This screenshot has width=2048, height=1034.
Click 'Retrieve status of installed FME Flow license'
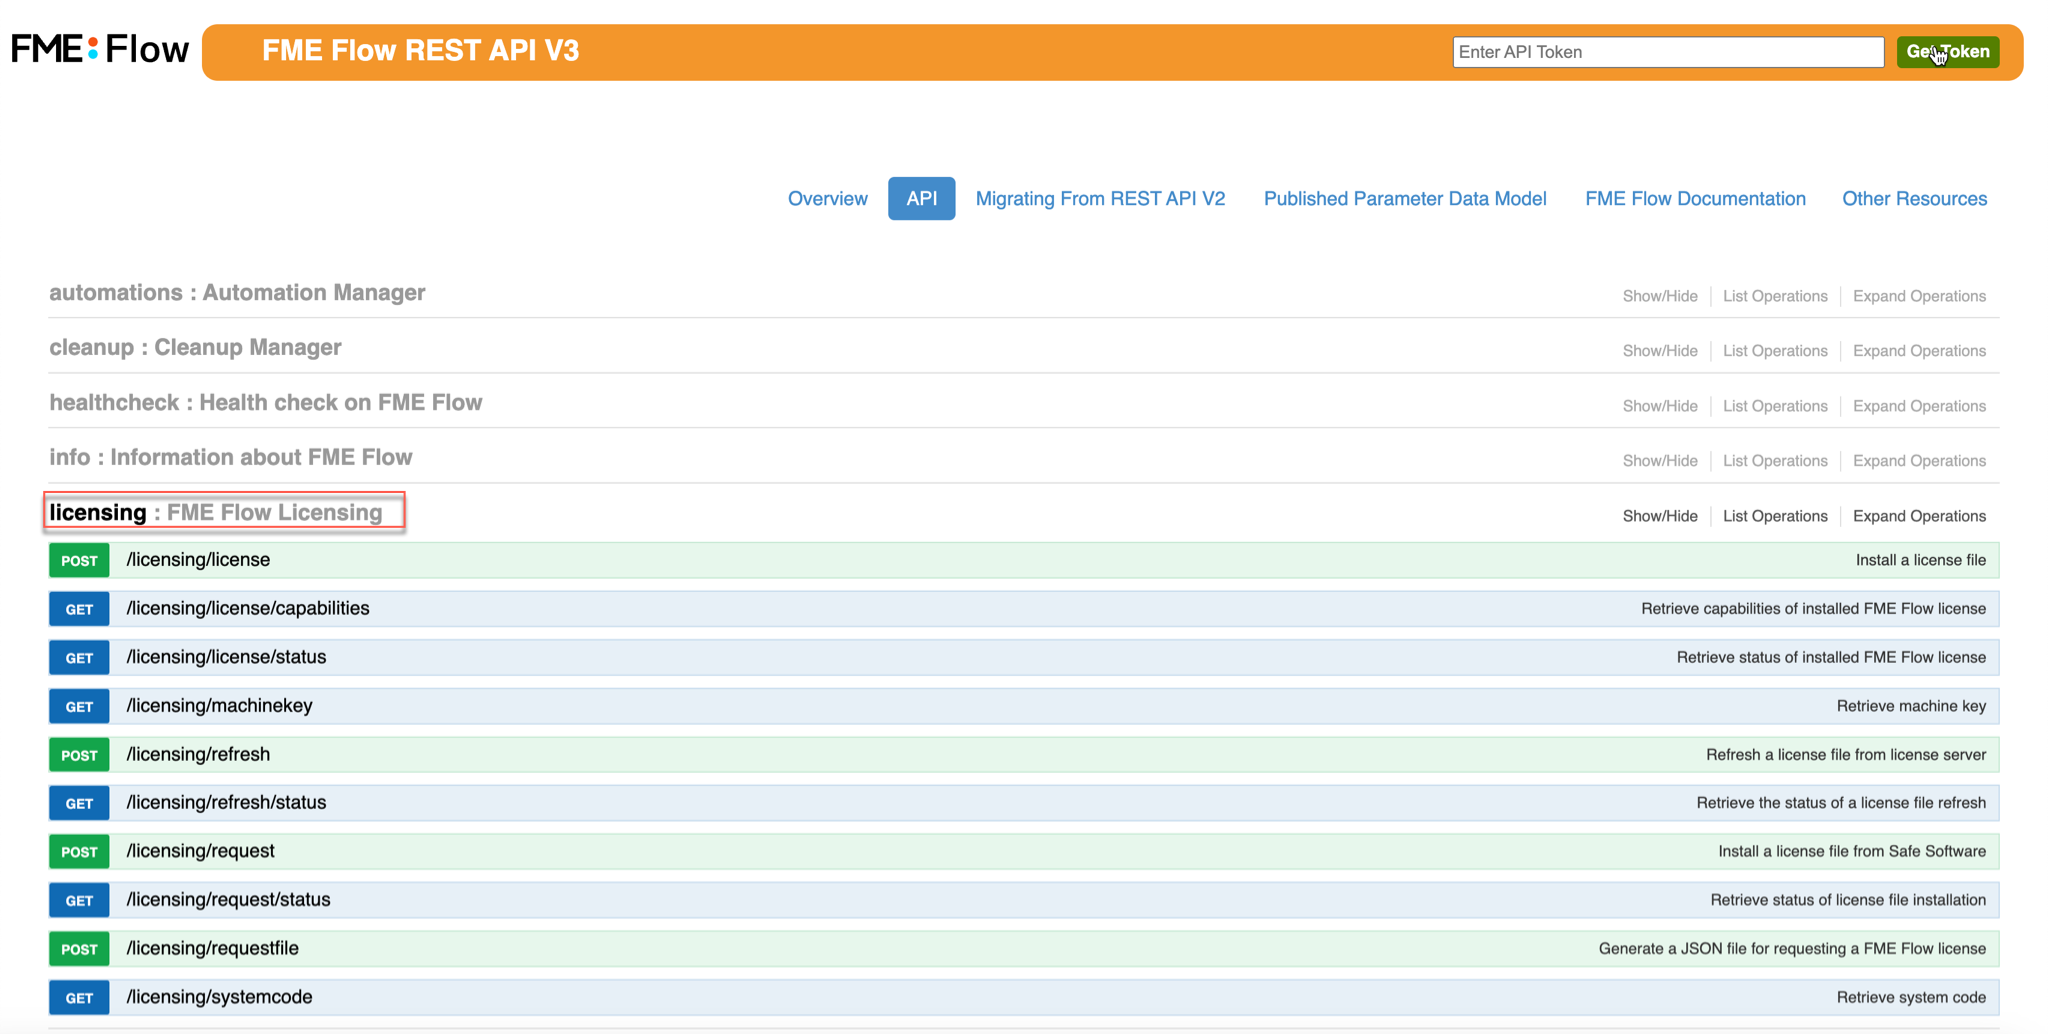(1831, 657)
